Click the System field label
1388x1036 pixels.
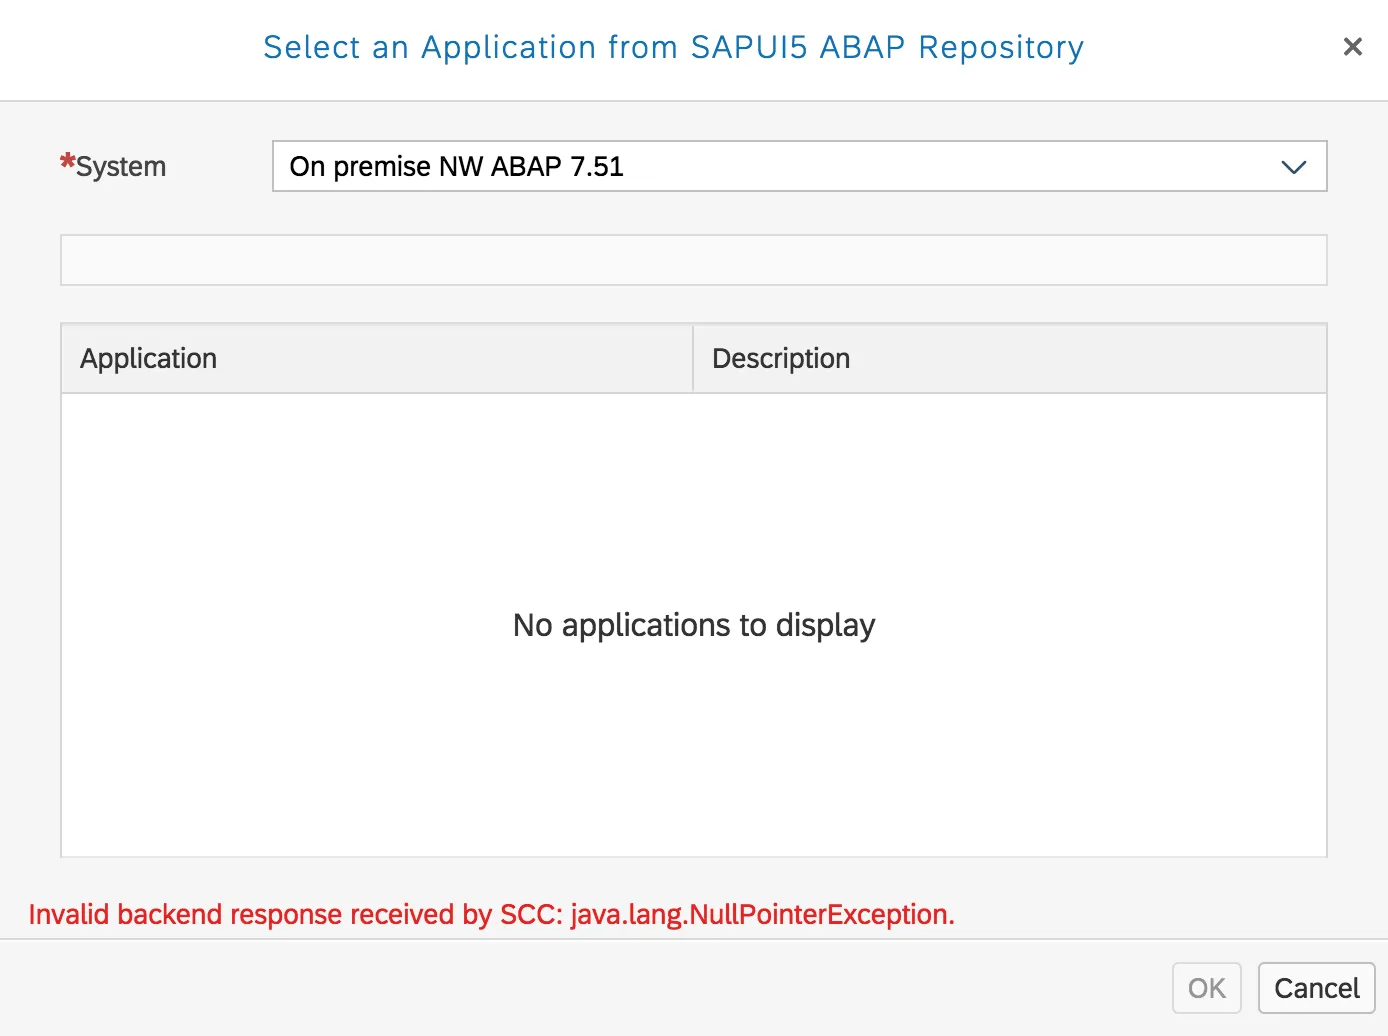click(121, 166)
